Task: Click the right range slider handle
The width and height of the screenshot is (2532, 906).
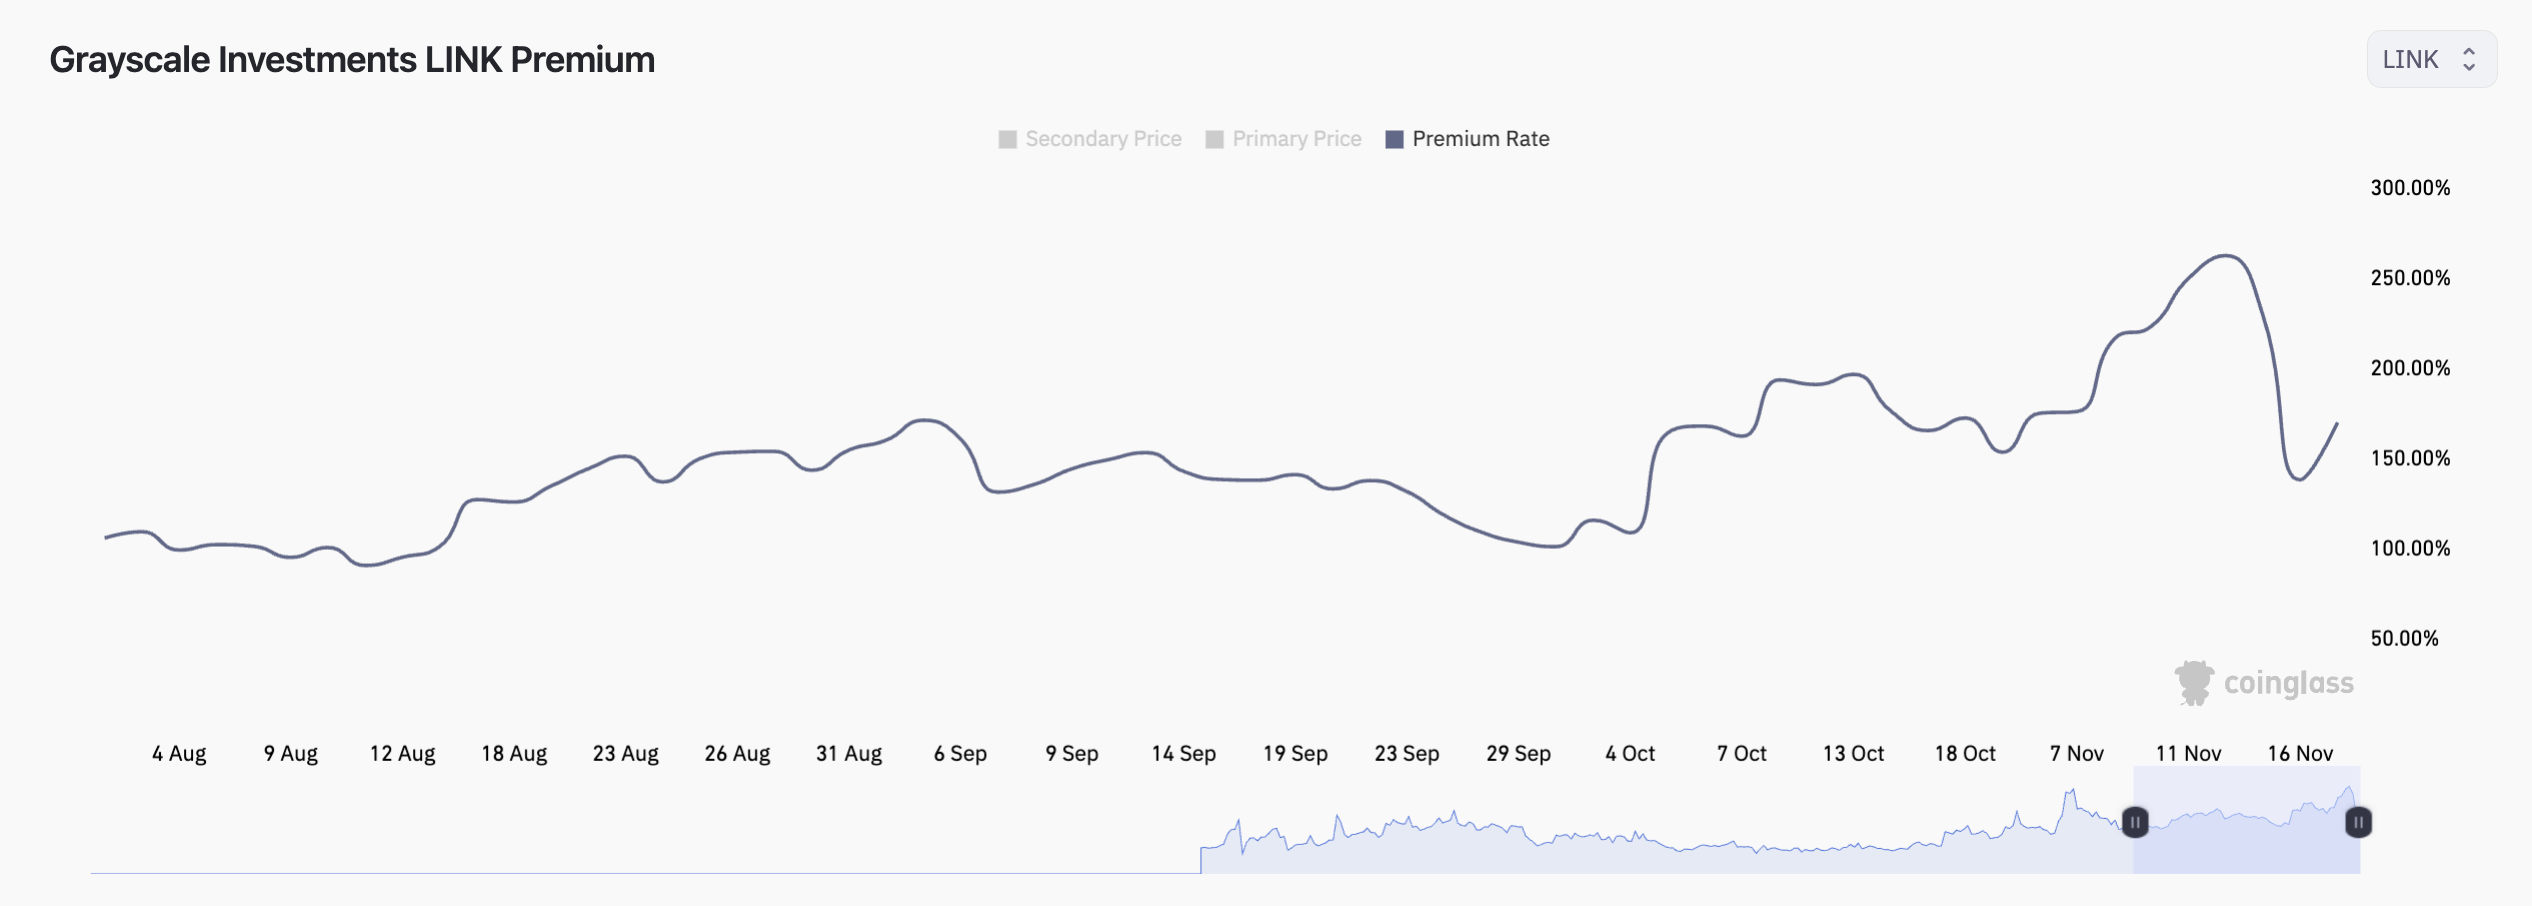Action: click(x=2358, y=822)
